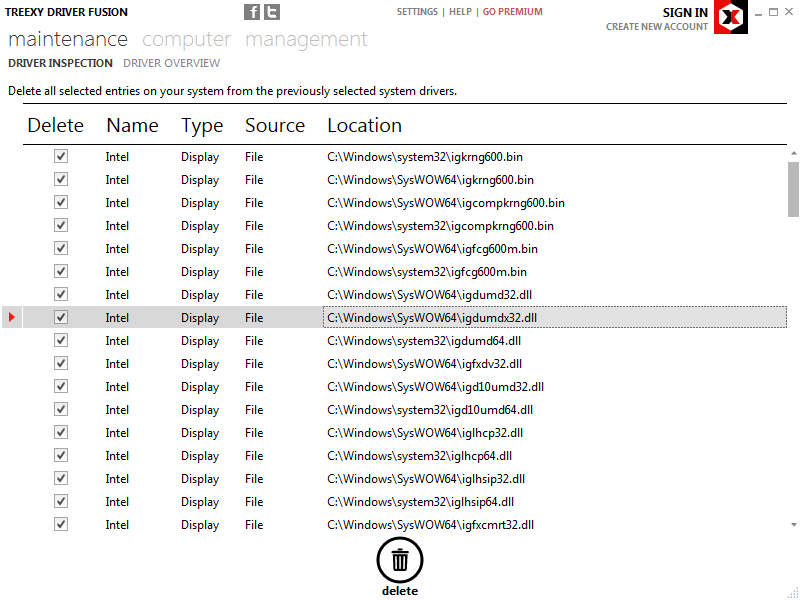The width and height of the screenshot is (800, 600).
Task: Toggle checkbox for igdumd64.dll
Action: [61, 340]
